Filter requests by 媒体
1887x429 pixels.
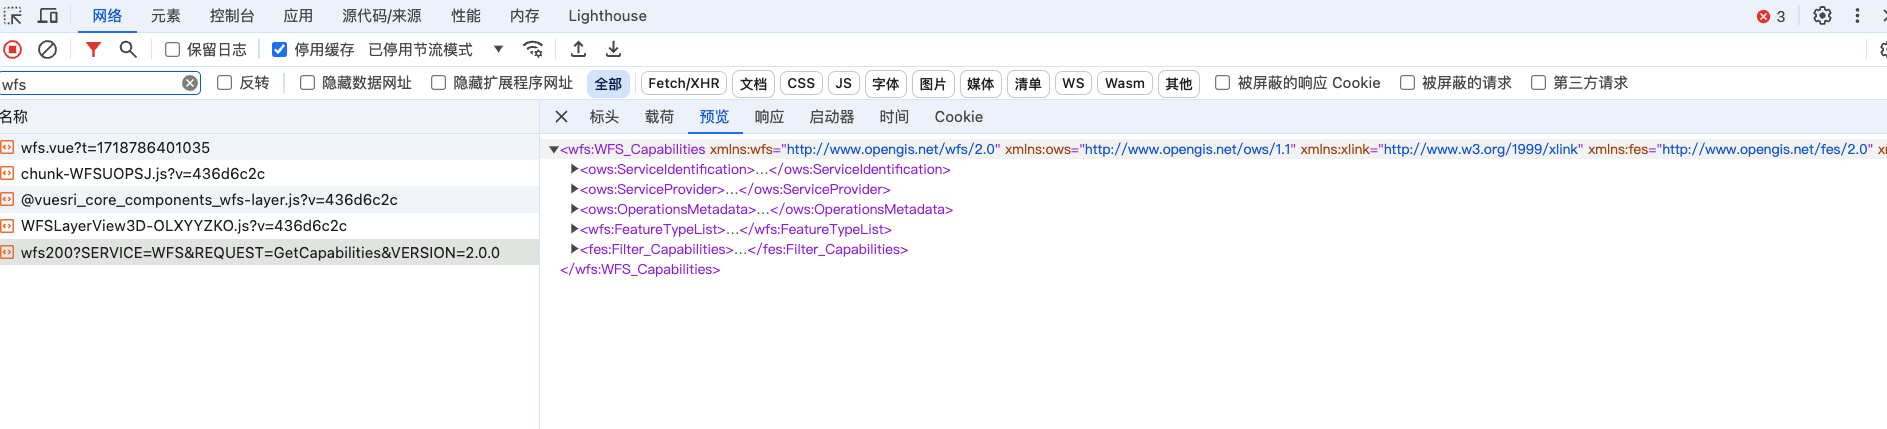coord(981,84)
